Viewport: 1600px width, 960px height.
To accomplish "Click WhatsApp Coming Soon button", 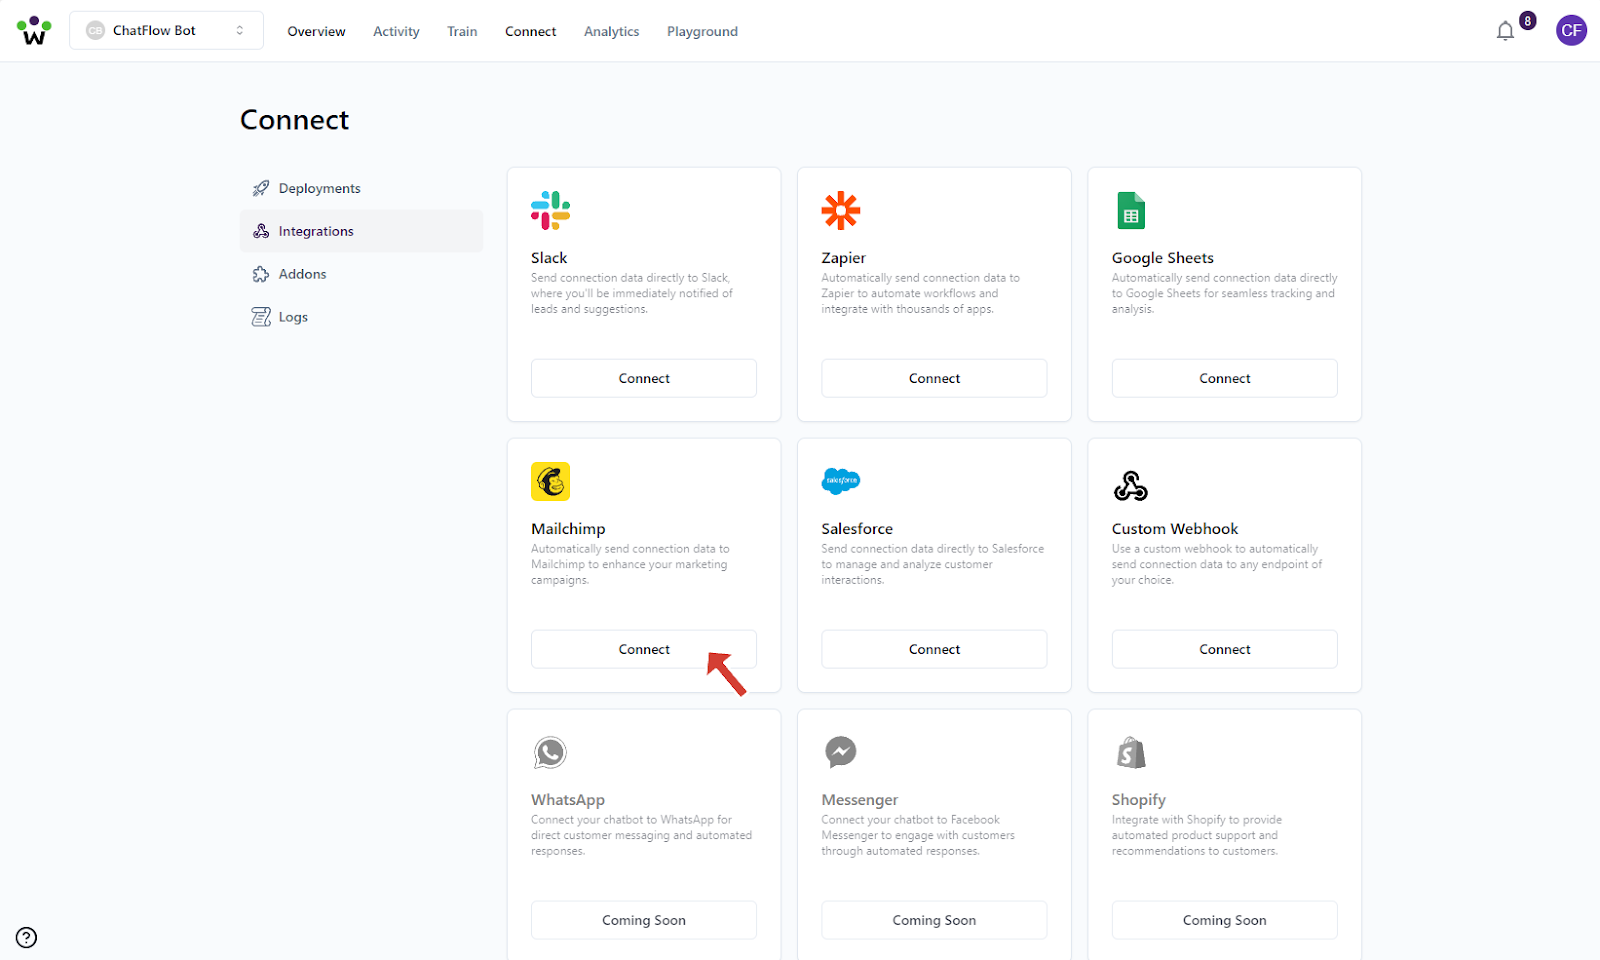I will (644, 920).
